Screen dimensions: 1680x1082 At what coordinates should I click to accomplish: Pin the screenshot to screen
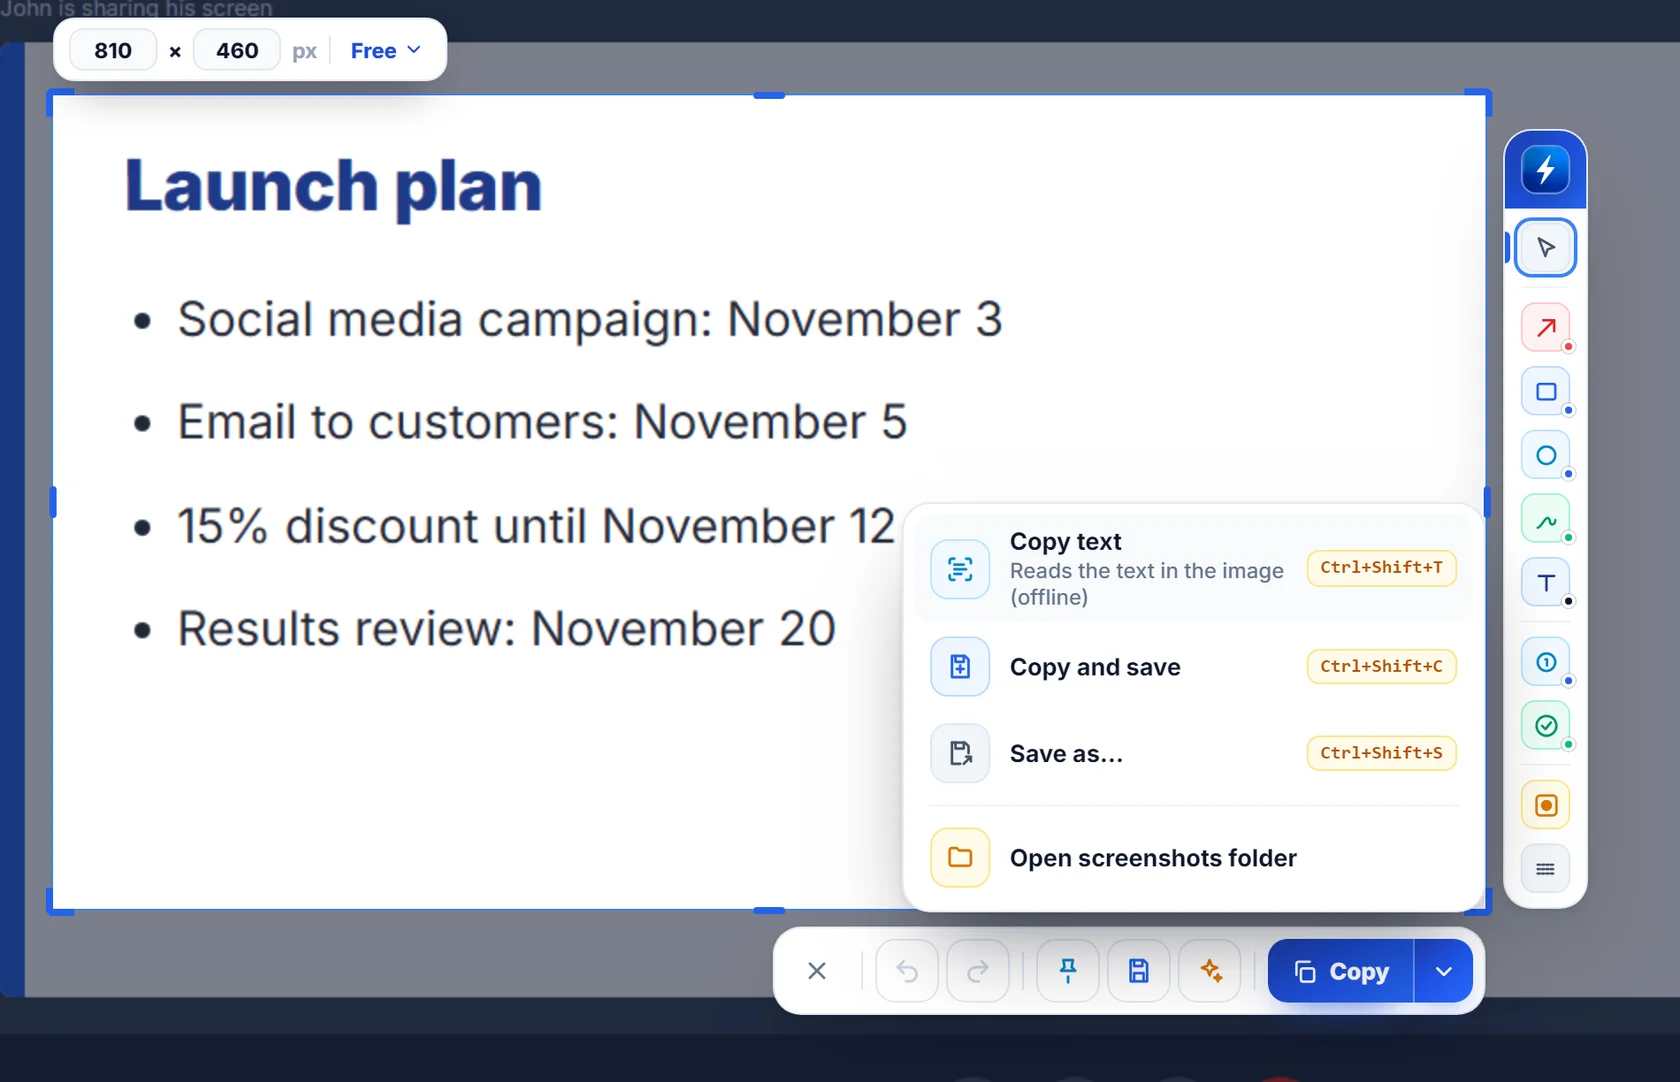pos(1068,971)
